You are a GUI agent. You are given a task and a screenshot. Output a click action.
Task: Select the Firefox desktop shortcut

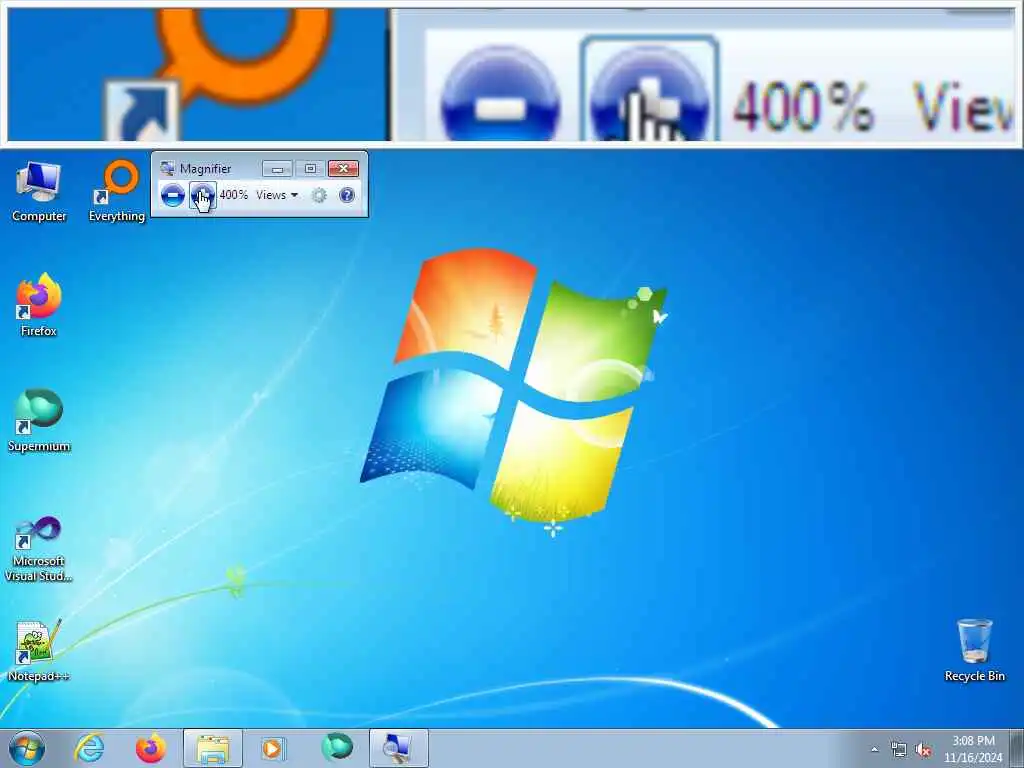point(39,306)
